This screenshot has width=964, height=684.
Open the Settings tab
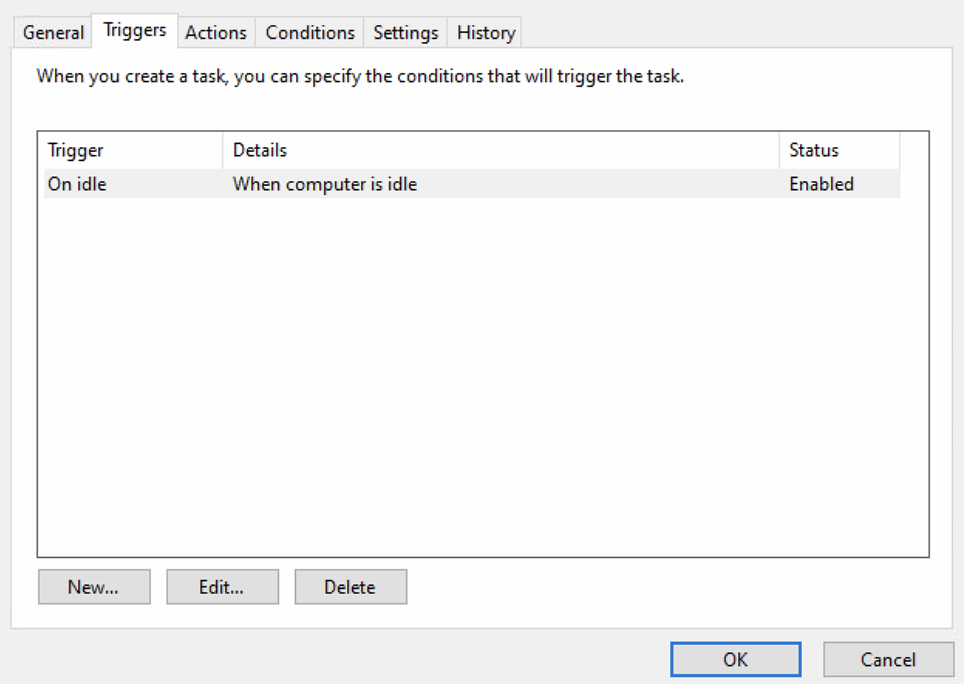click(x=406, y=33)
